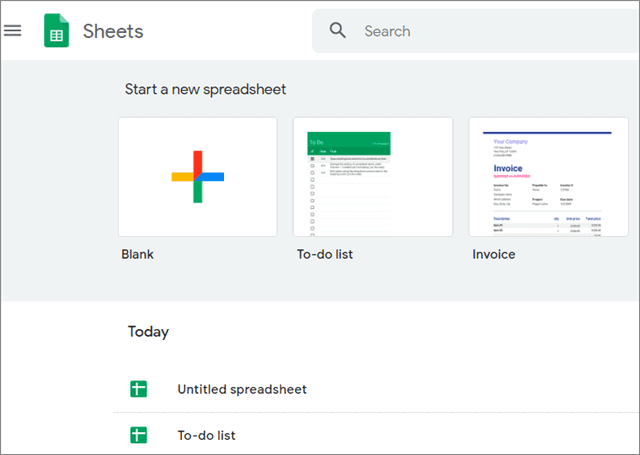The height and width of the screenshot is (455, 640).
Task: Click the 'Blank' label under the template
Action: point(138,254)
